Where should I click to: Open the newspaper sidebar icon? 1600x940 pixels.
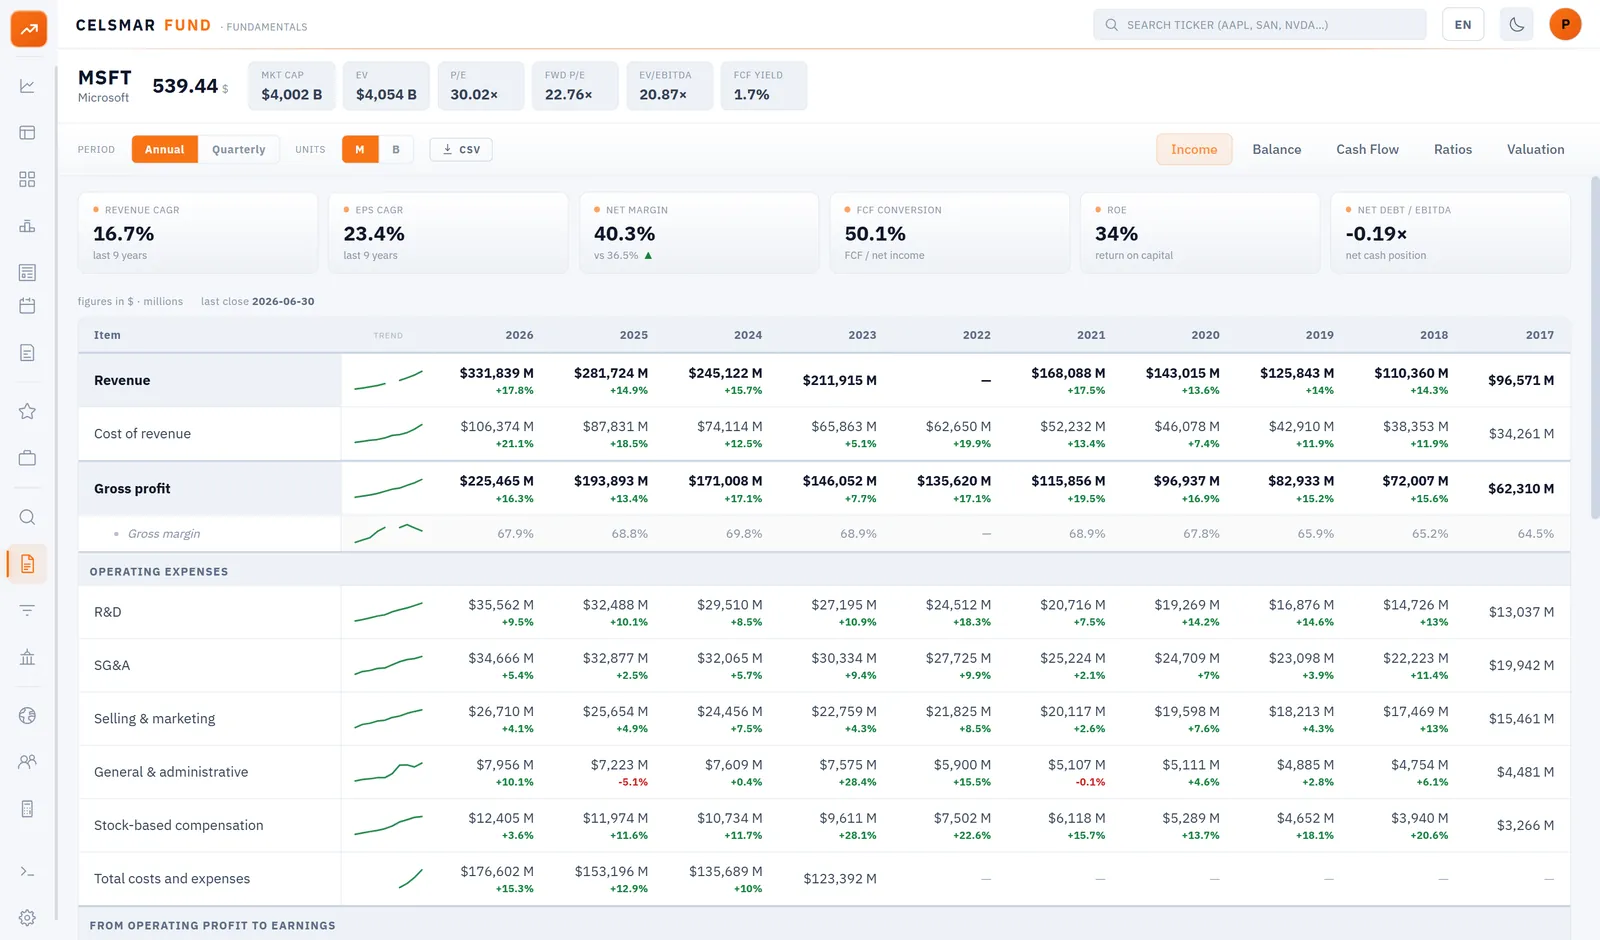click(27, 272)
